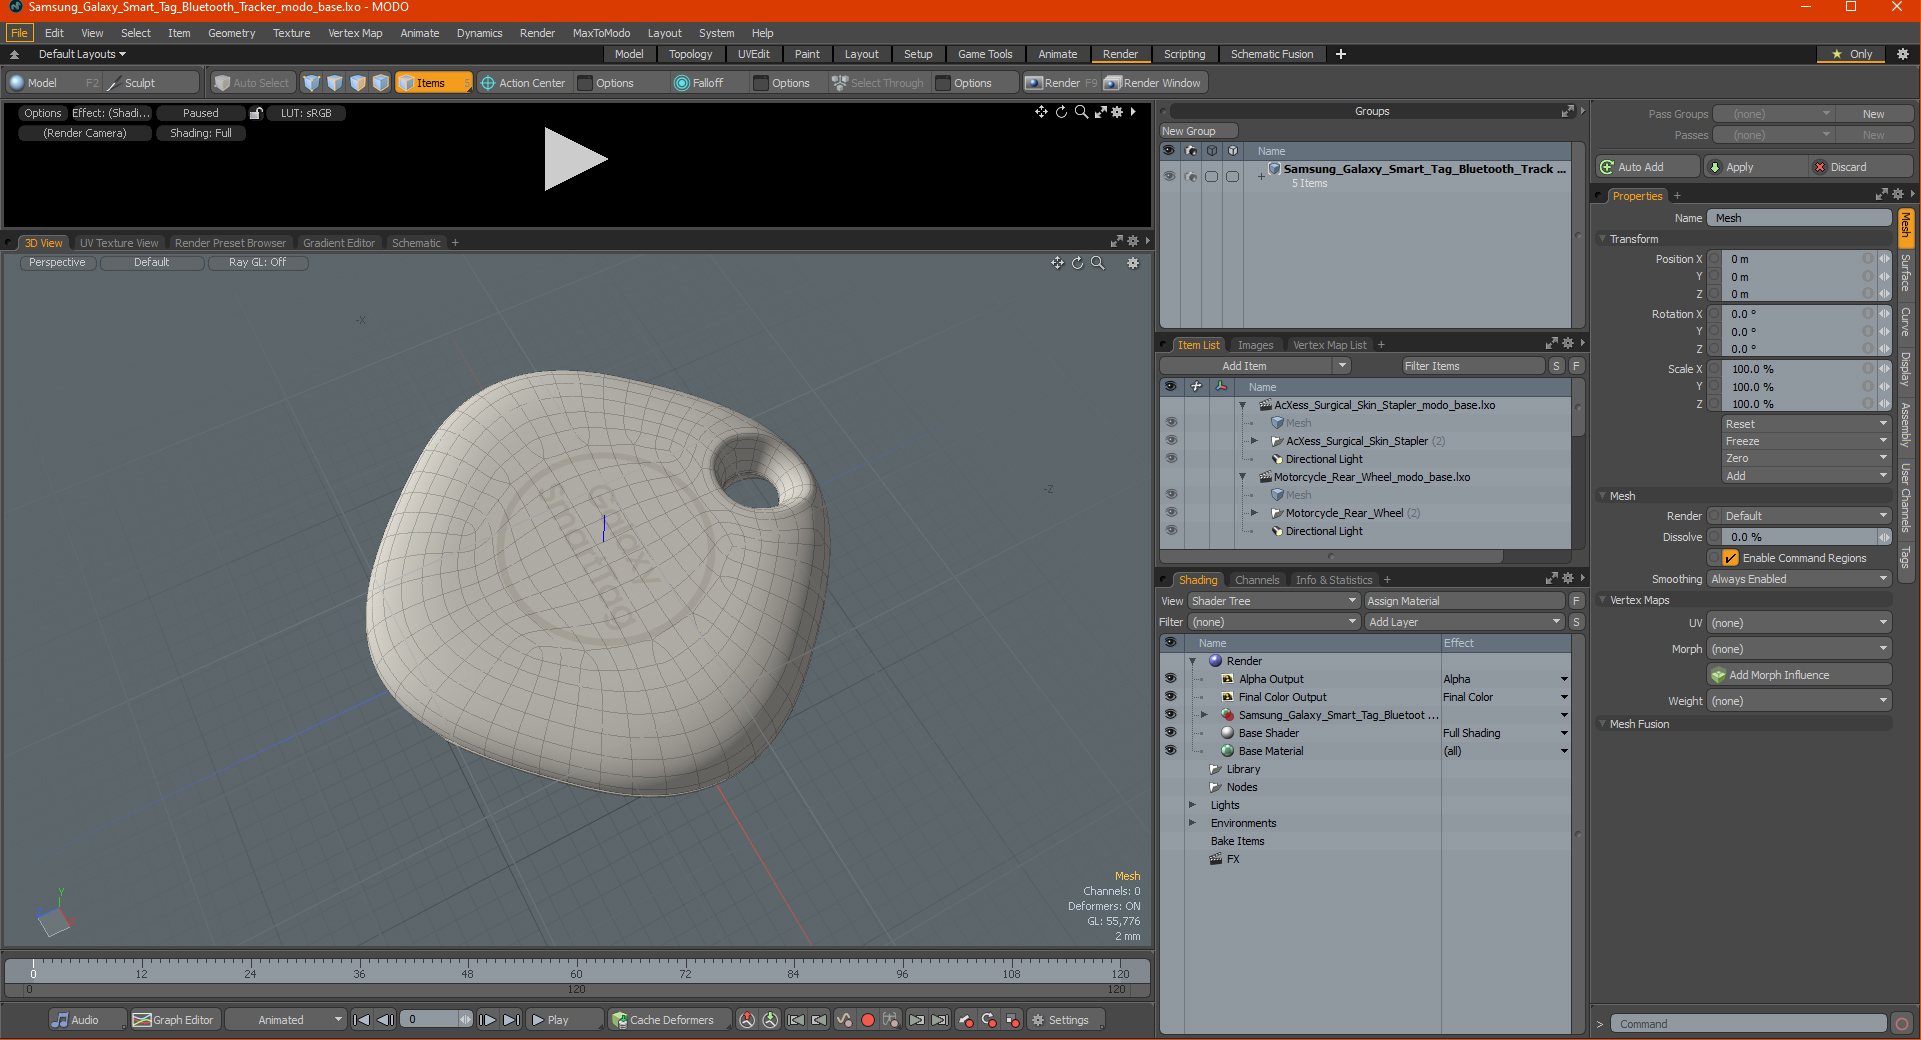Image resolution: width=1921 pixels, height=1040 pixels.
Task: Open Render setting Default dropdown
Action: [1806, 516]
